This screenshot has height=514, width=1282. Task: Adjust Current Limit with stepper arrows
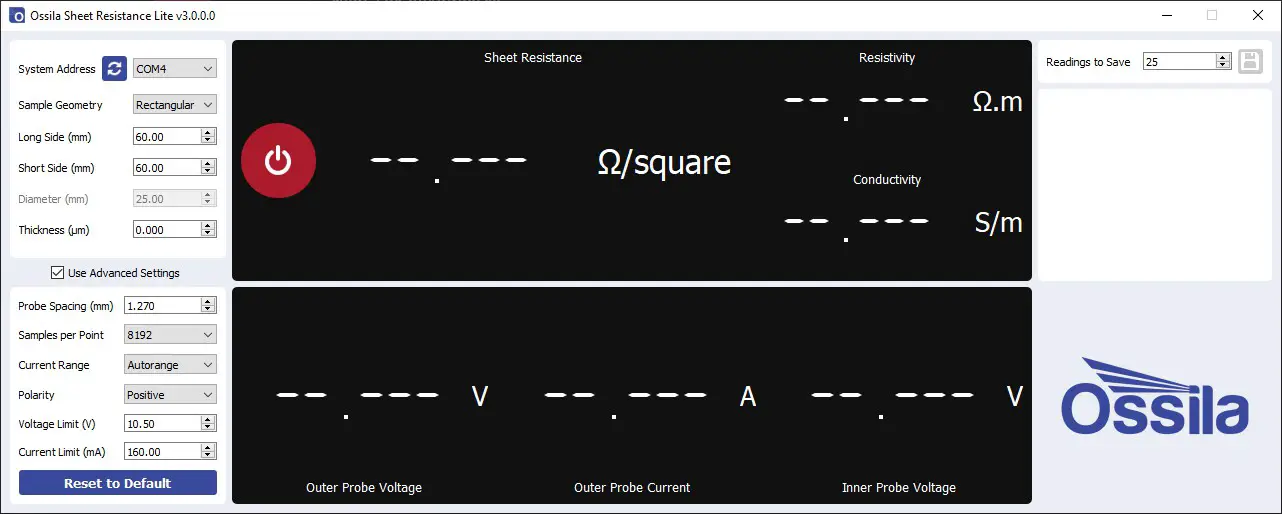[209, 452]
